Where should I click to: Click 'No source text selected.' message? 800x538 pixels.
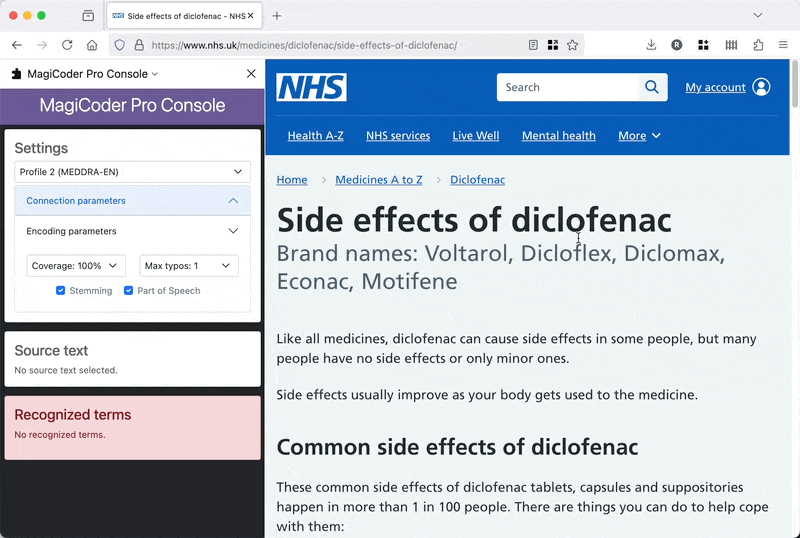point(66,370)
